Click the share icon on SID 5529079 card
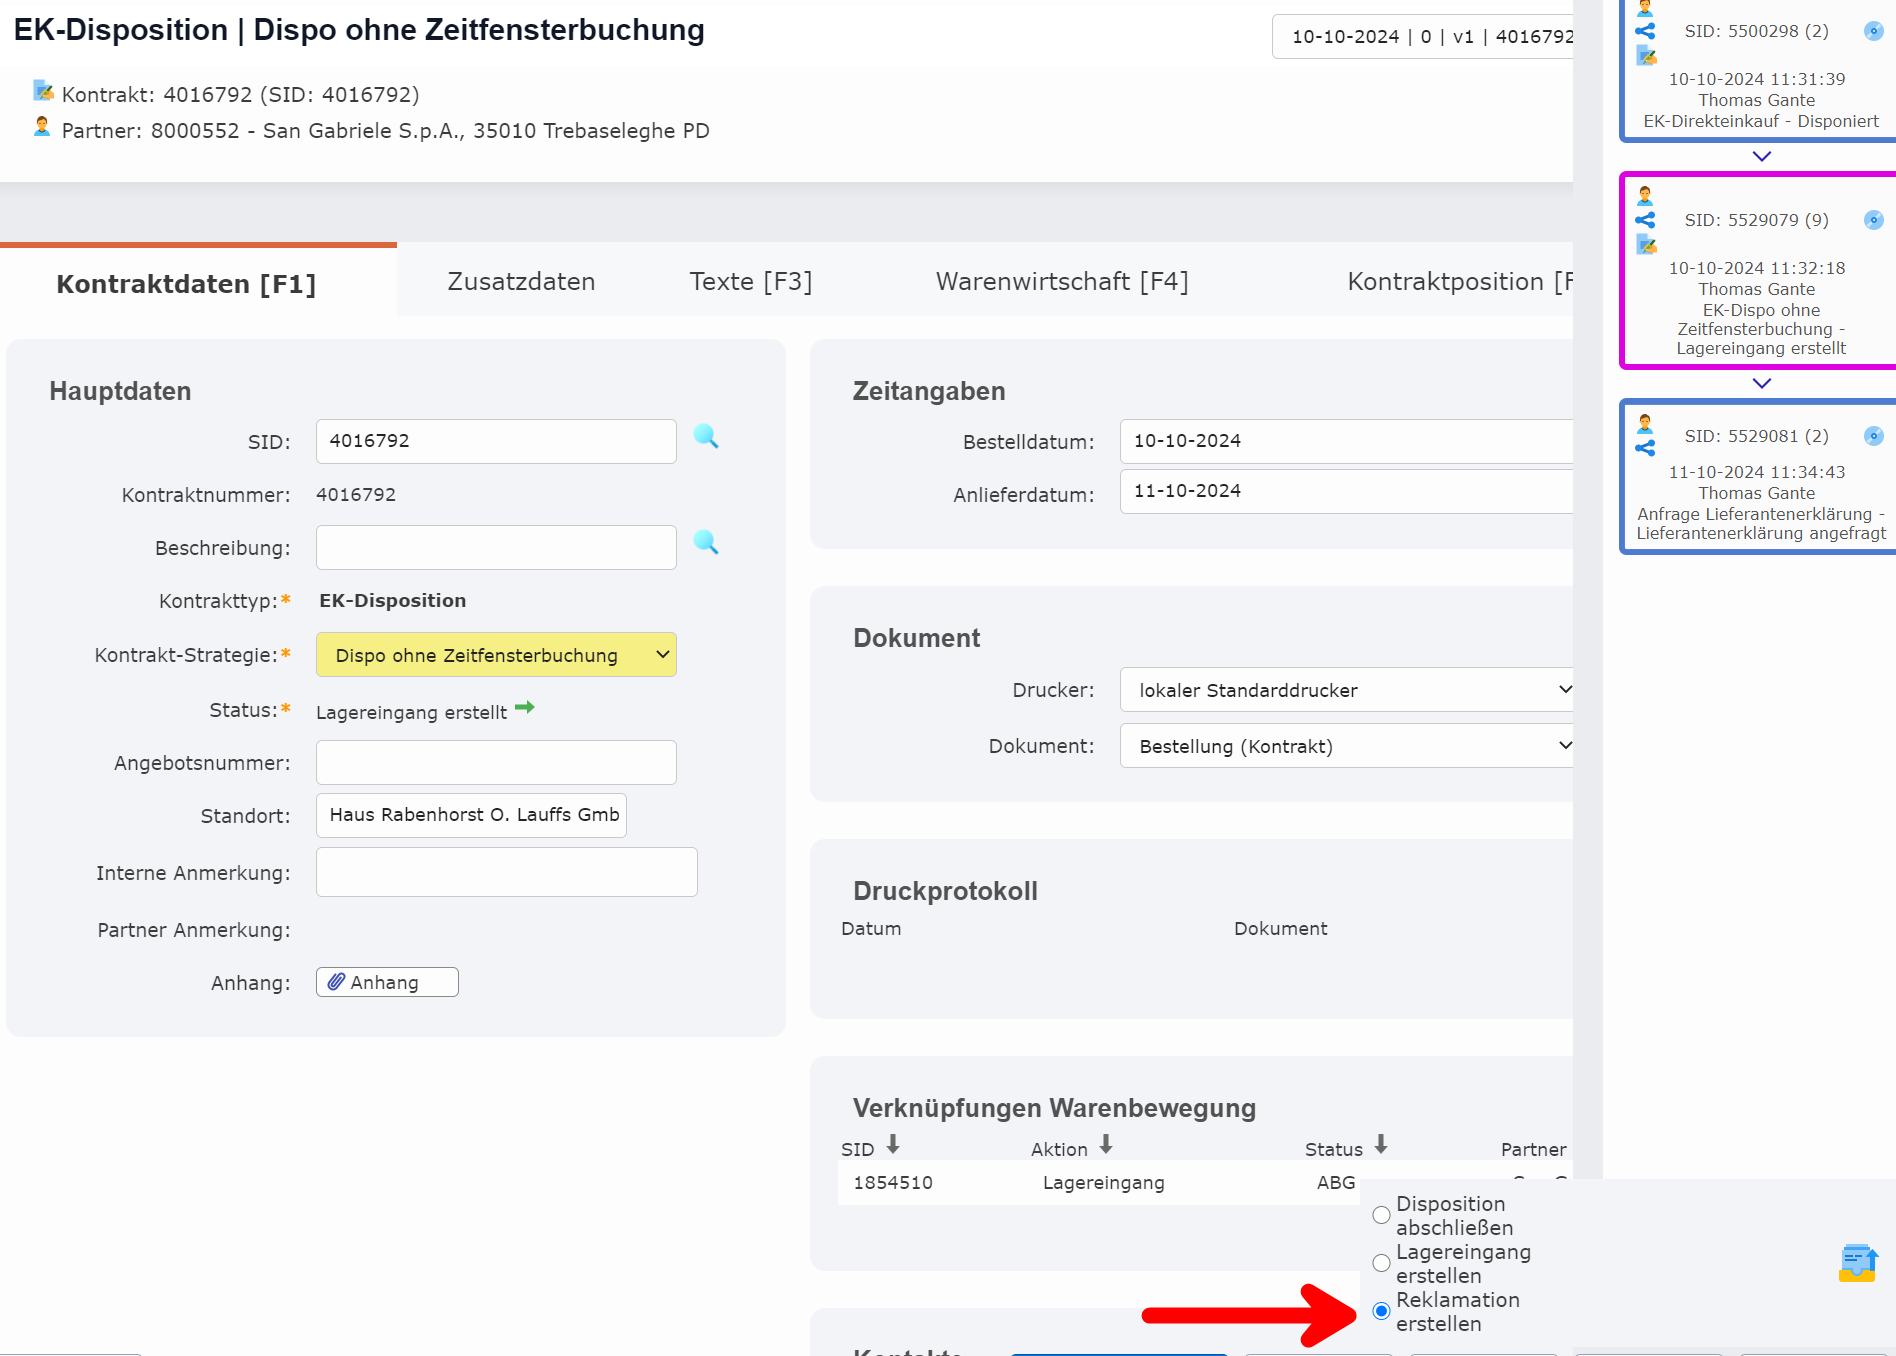 (1646, 219)
